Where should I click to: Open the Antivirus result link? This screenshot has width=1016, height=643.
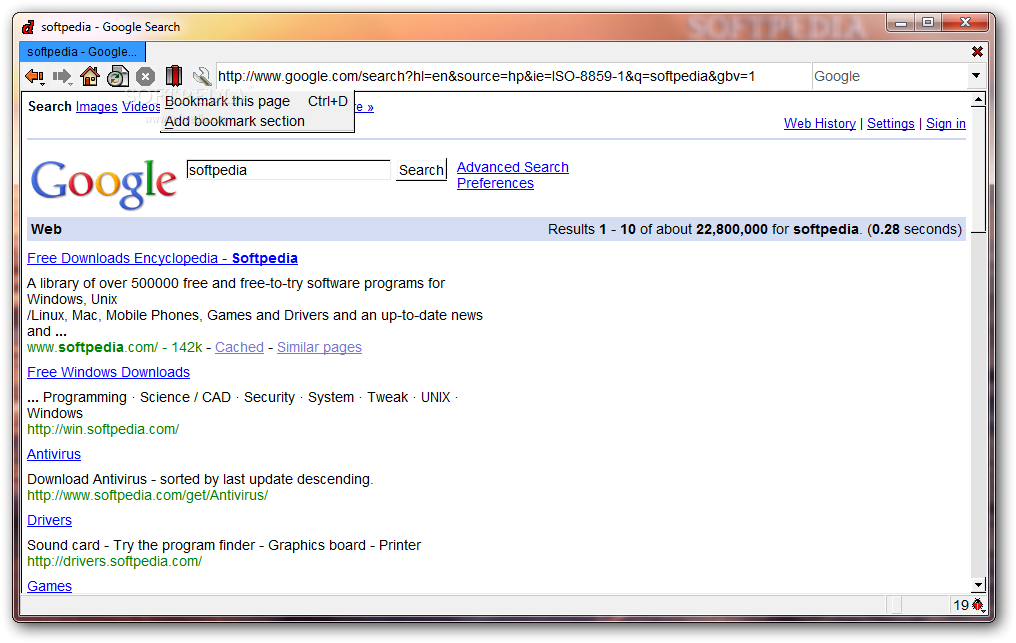[x=54, y=454]
